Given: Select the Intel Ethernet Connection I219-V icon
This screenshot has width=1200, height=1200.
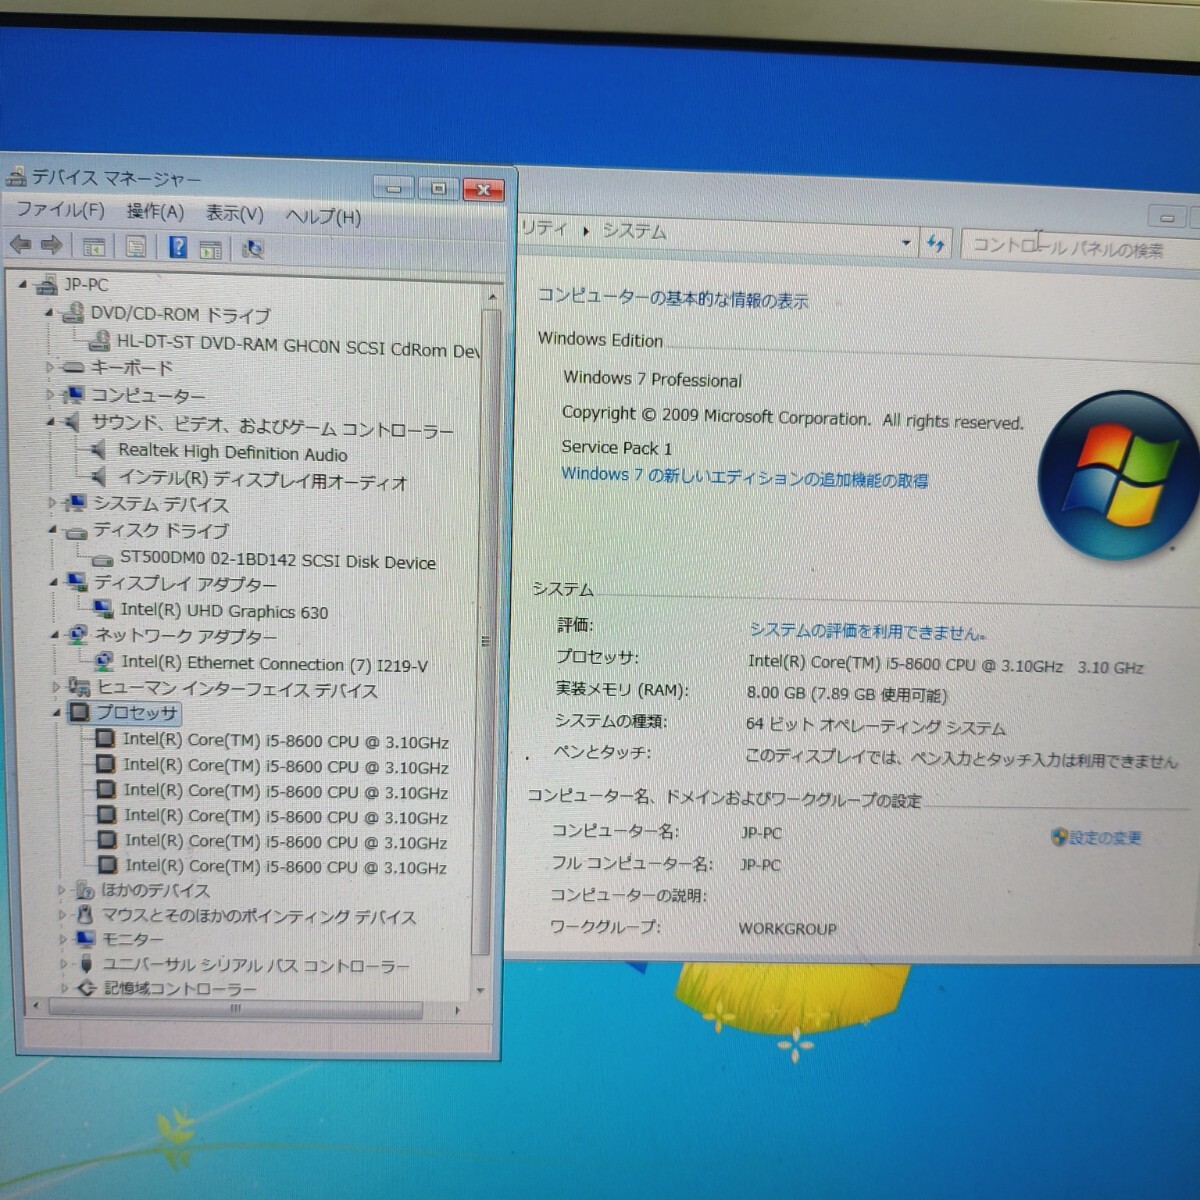Looking at the screenshot, I should click(103, 661).
